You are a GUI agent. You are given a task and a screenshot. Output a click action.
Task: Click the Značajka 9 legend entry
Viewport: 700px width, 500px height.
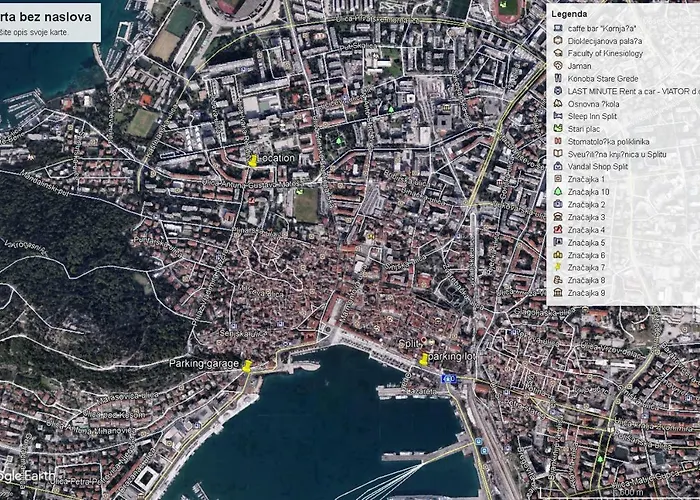pos(587,293)
